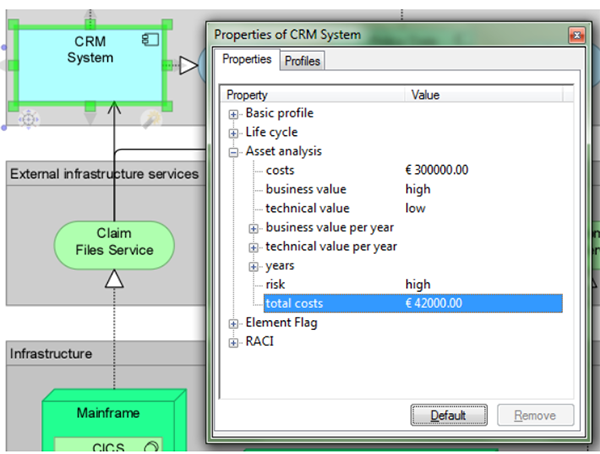This screenshot has height=454, width=600.
Task: Select the business value property row
Action: [413, 189]
